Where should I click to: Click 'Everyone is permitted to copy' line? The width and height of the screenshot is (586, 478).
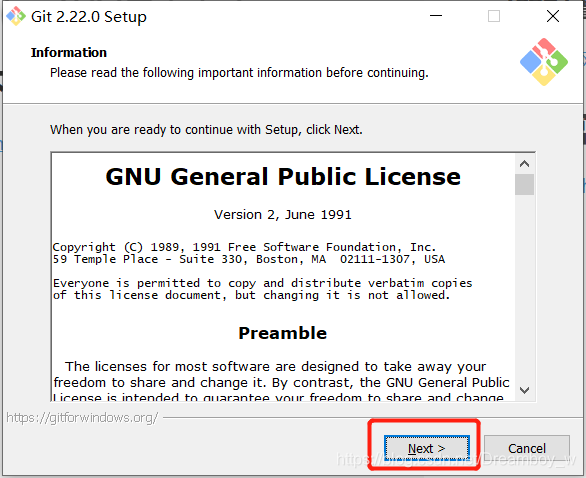tap(262, 283)
